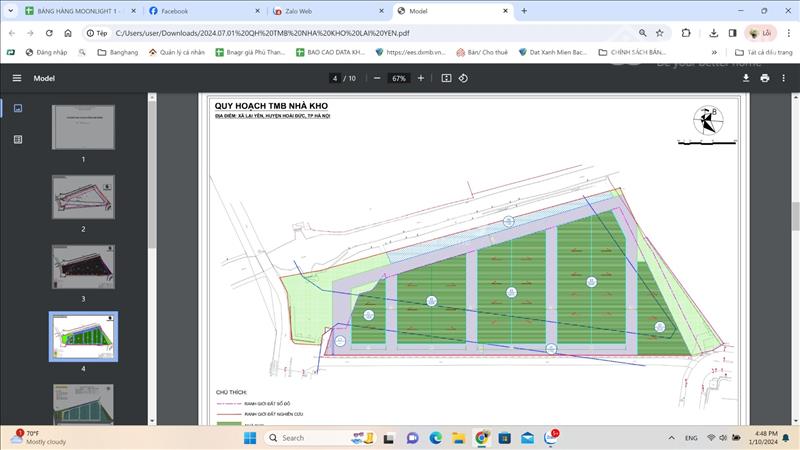Click the thumbnail panel scrollbar
The image size is (800, 450).
pyautogui.click(x=152, y=173)
